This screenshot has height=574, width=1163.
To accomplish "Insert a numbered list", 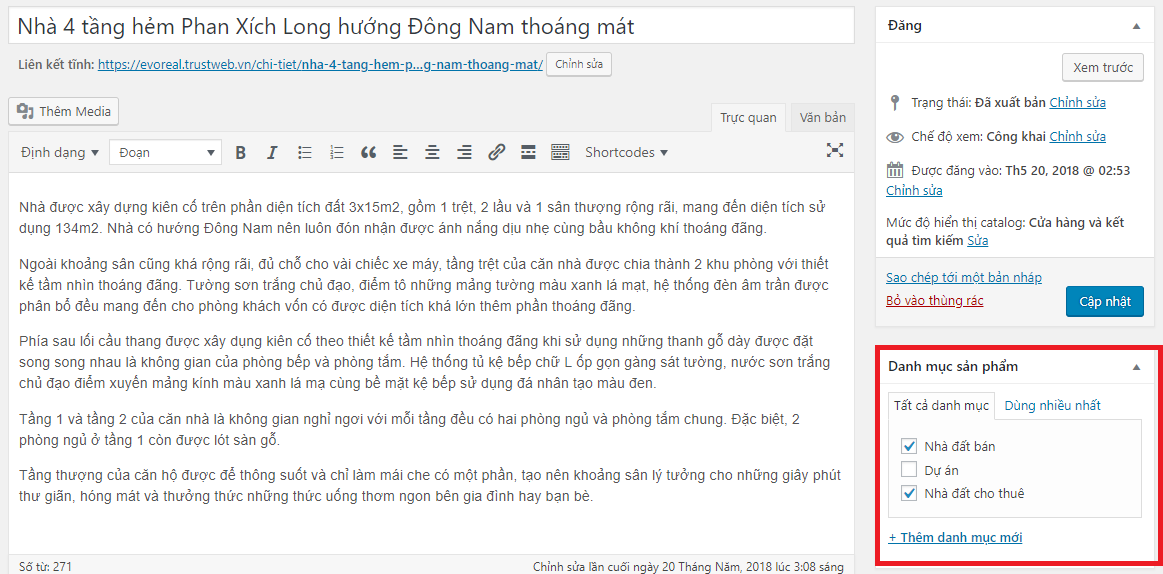I will (x=337, y=153).
